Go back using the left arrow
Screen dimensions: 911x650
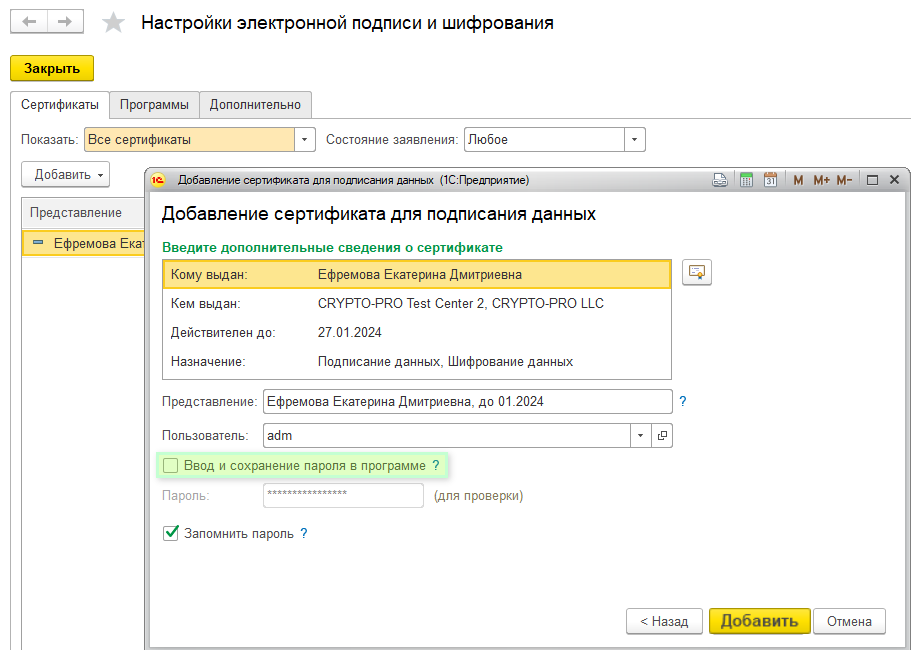point(30,22)
